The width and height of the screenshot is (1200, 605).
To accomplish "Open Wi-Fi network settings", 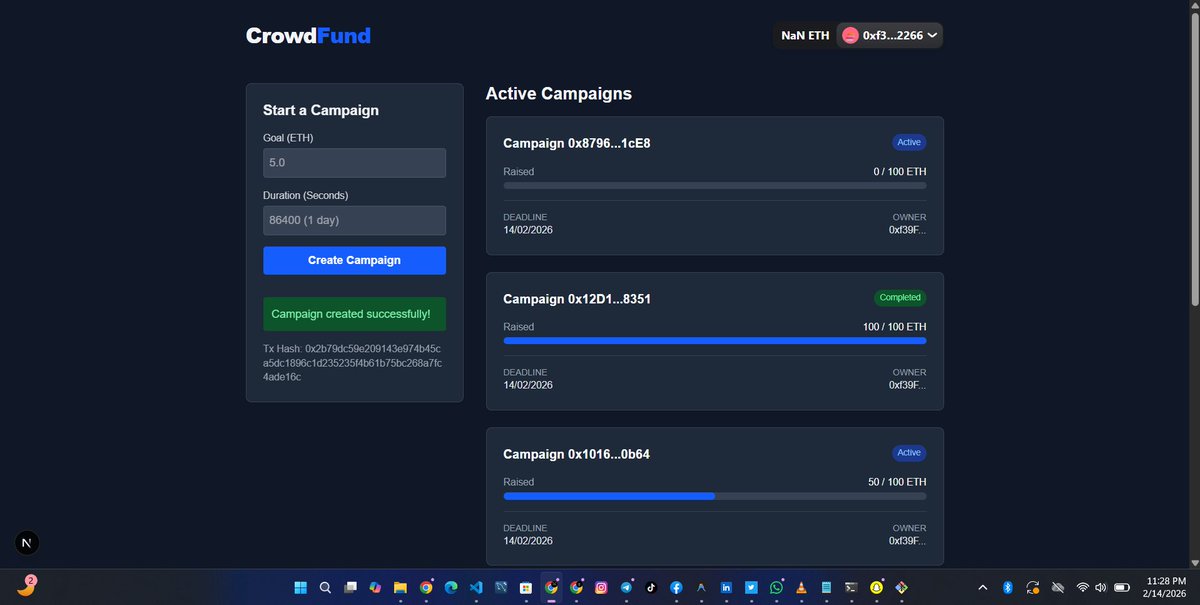I will click(x=1082, y=588).
